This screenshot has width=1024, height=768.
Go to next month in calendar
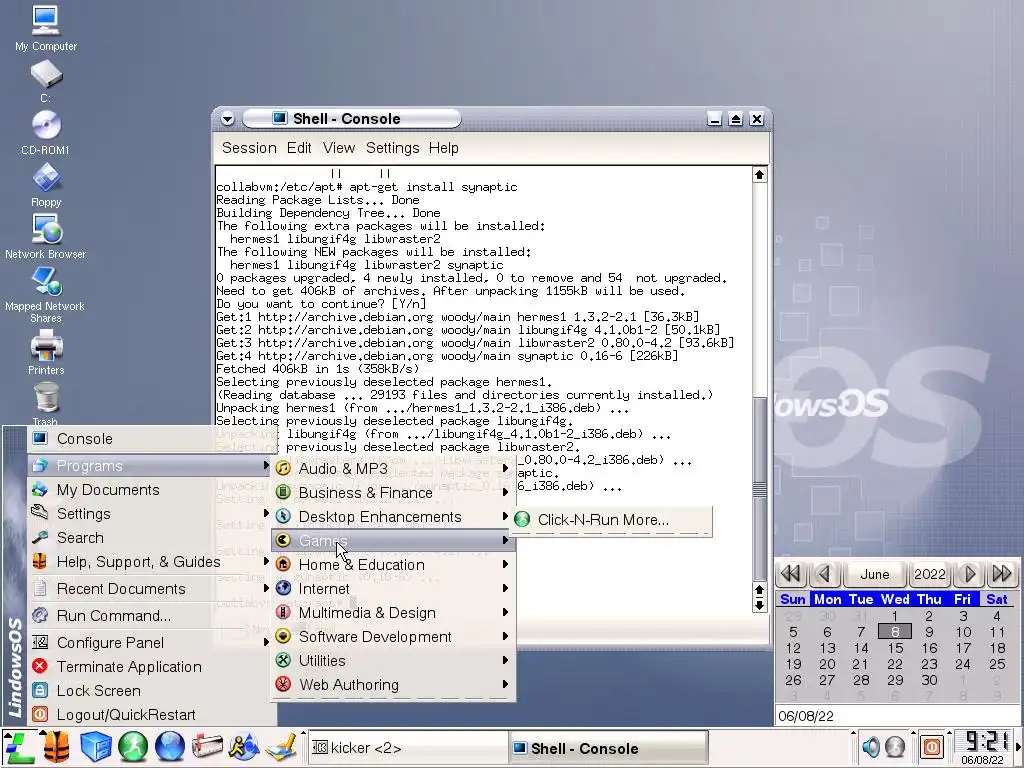[970, 574]
